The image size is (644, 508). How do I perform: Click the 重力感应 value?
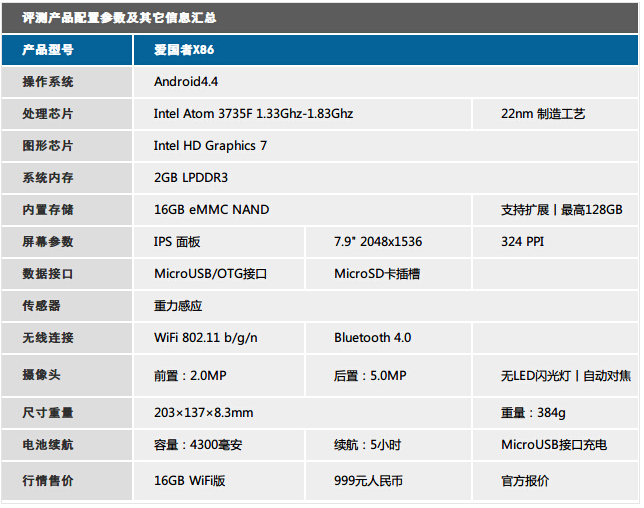[x=178, y=306]
